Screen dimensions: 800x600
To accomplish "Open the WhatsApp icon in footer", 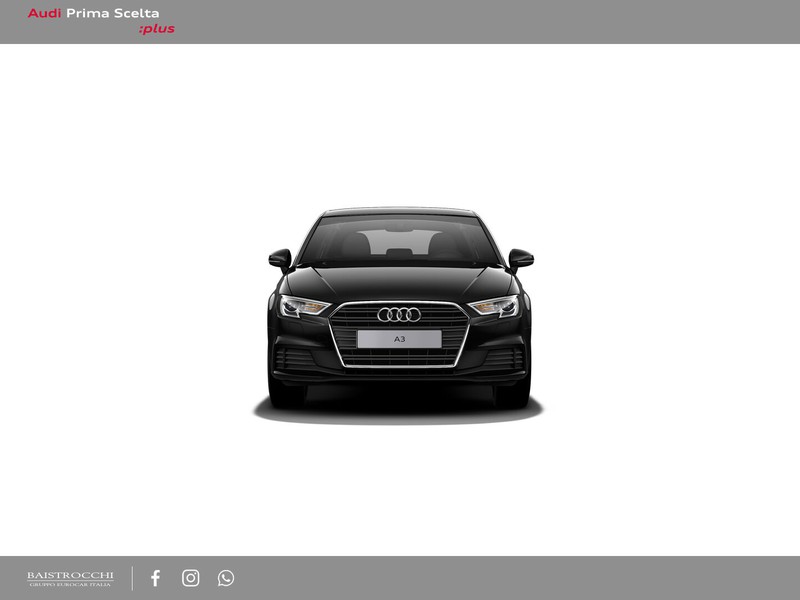I will [x=226, y=578].
